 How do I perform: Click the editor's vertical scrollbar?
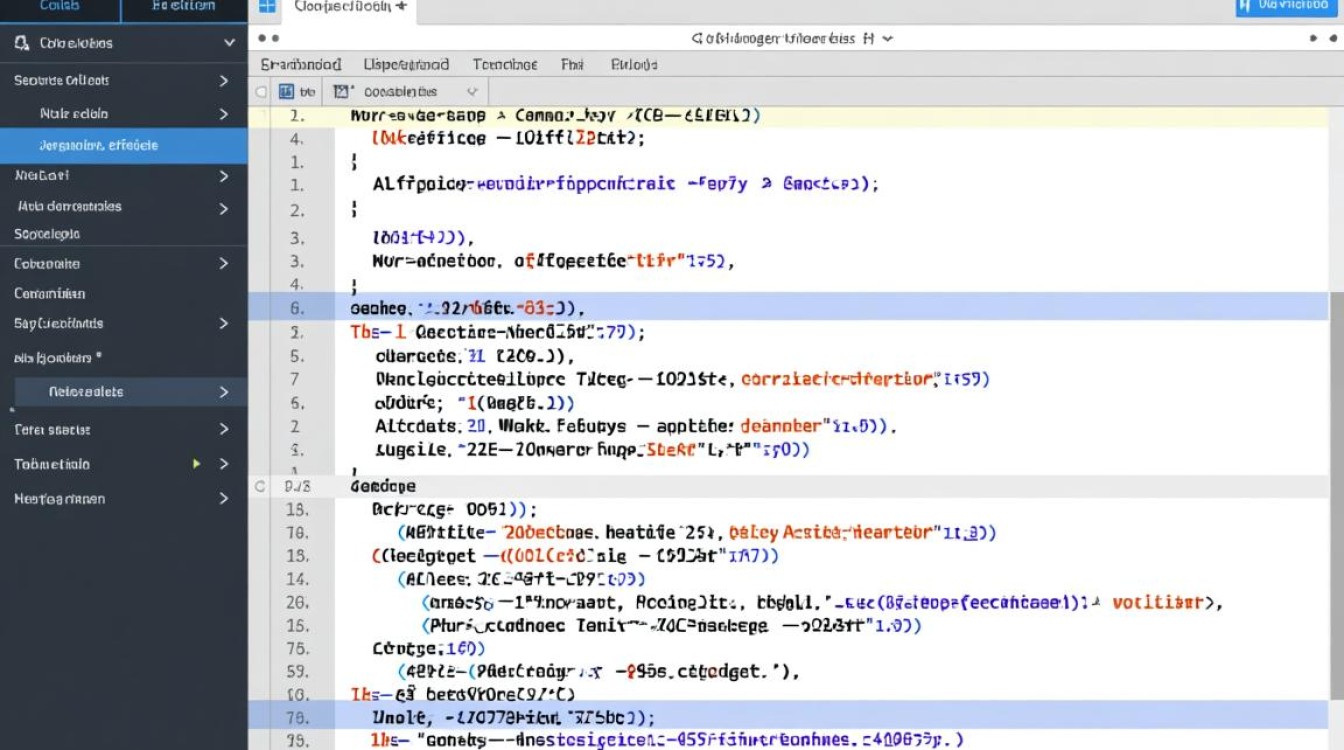coord(1336,400)
